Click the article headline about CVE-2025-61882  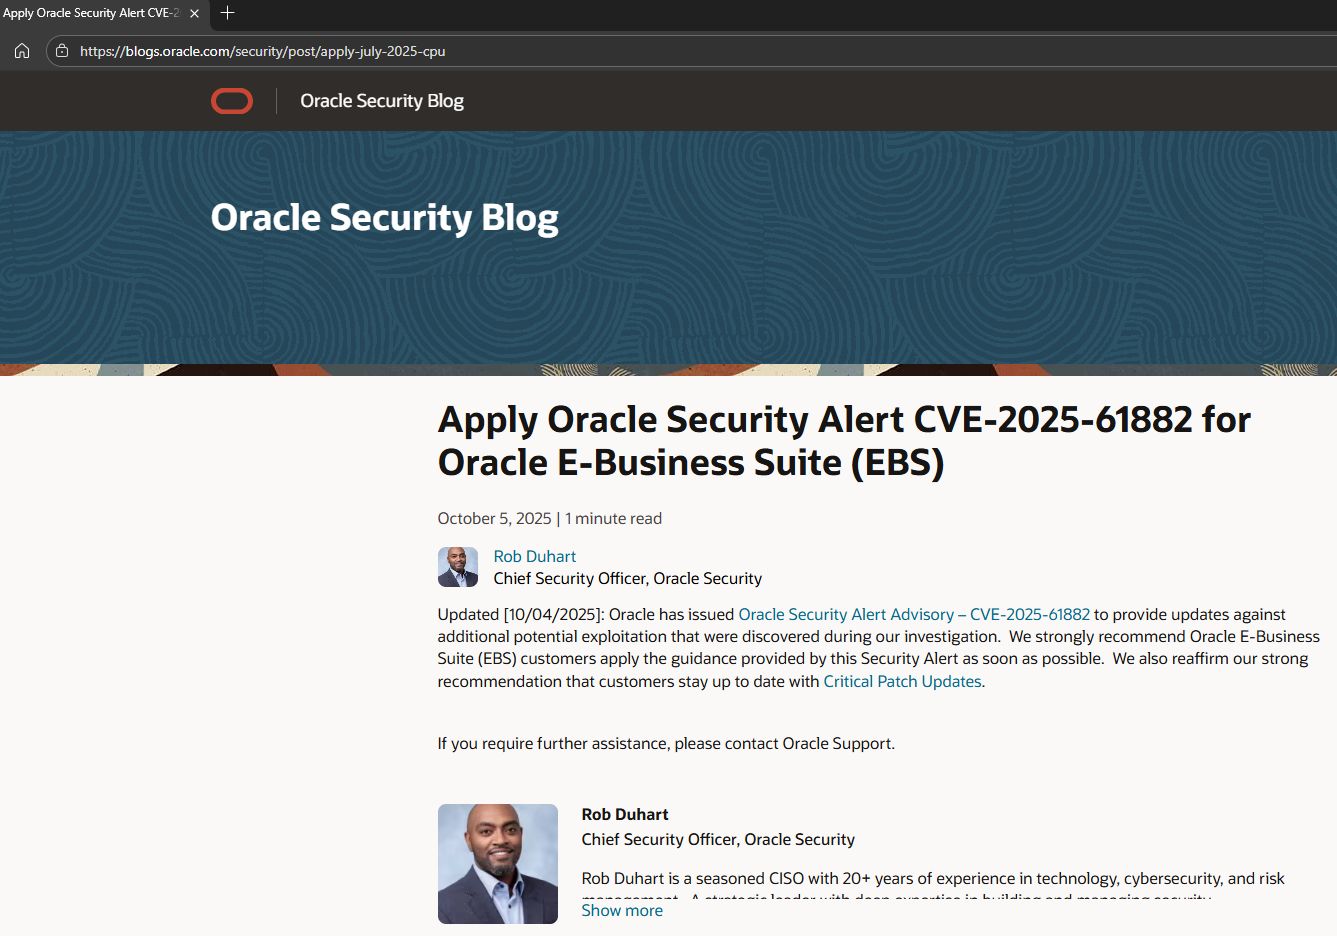pos(843,441)
